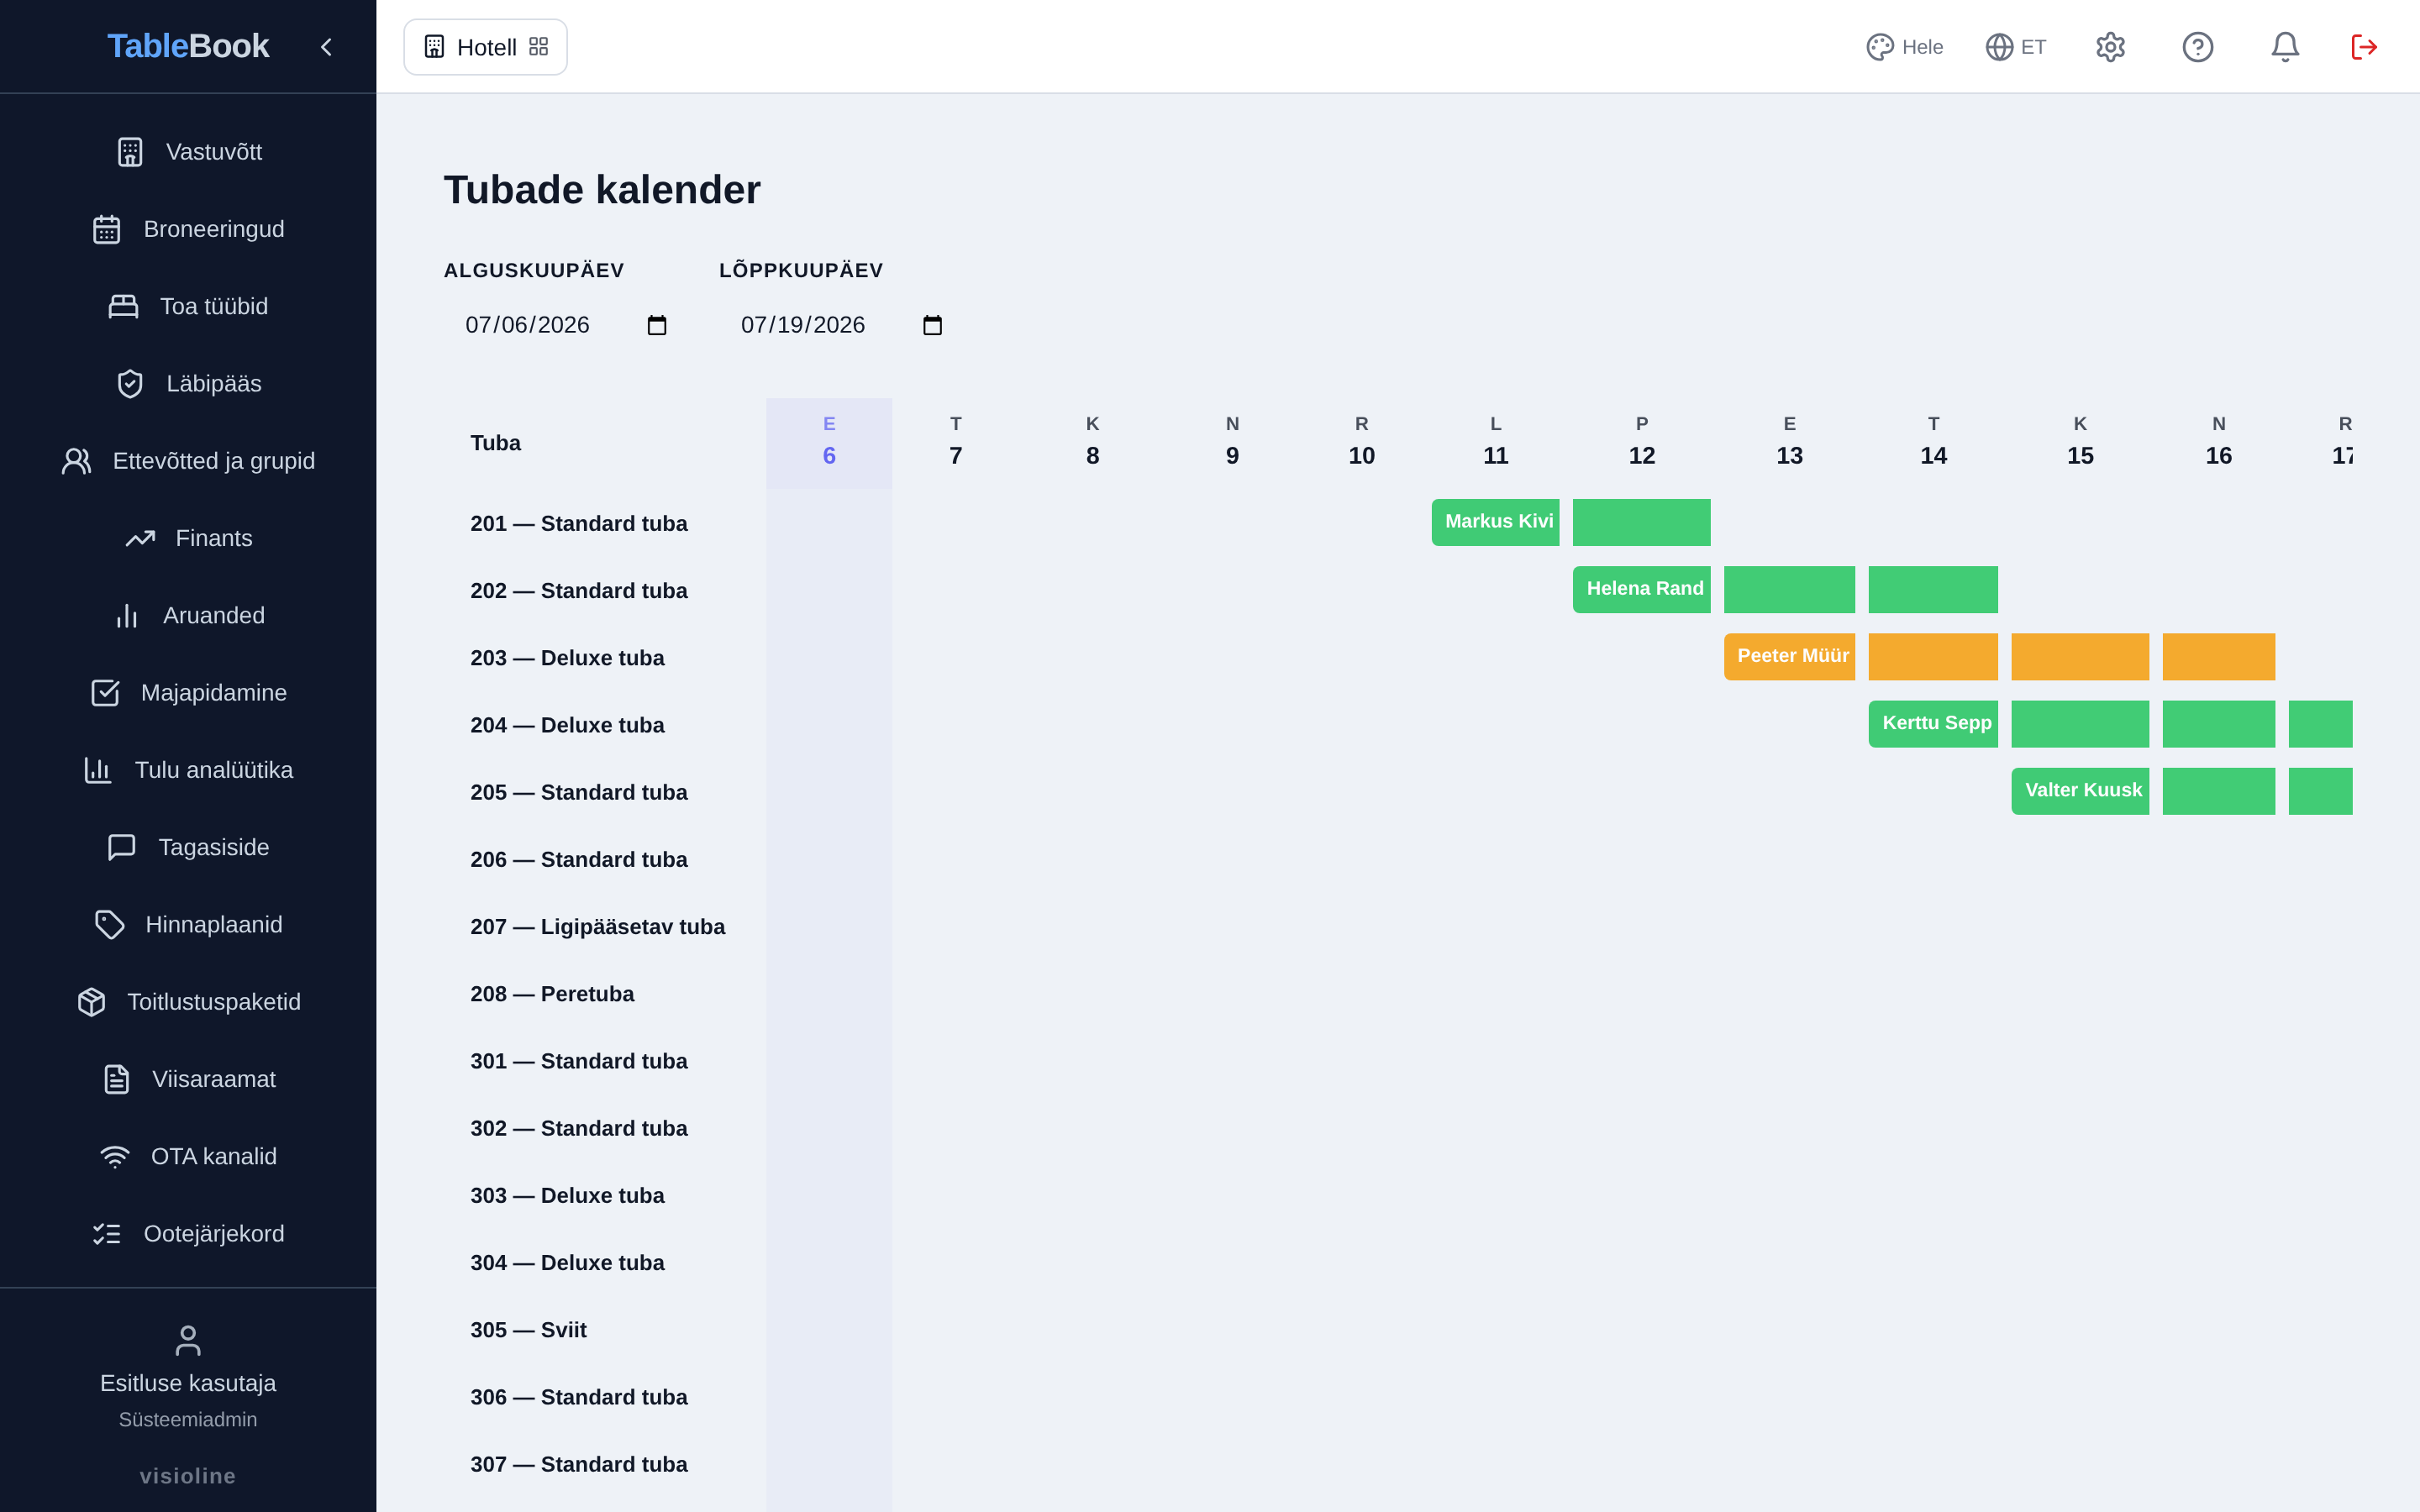Open the Finants menu item

(x=188, y=538)
